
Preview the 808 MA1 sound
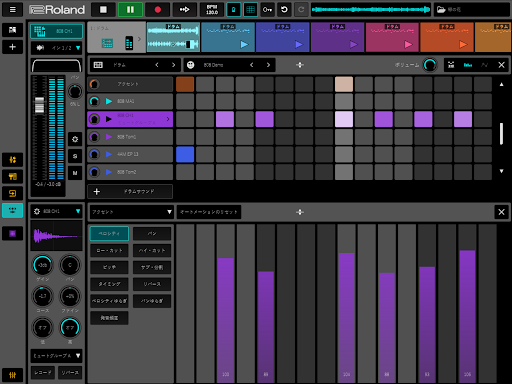tap(109, 101)
